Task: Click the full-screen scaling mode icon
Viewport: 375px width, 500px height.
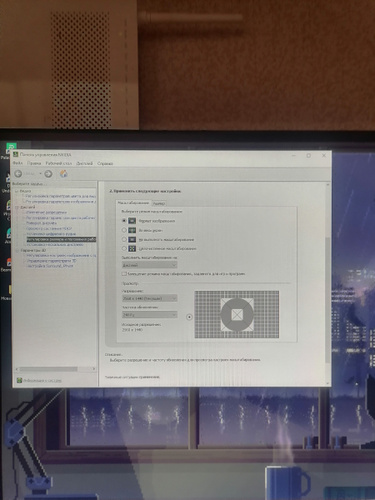Action: coord(132,230)
